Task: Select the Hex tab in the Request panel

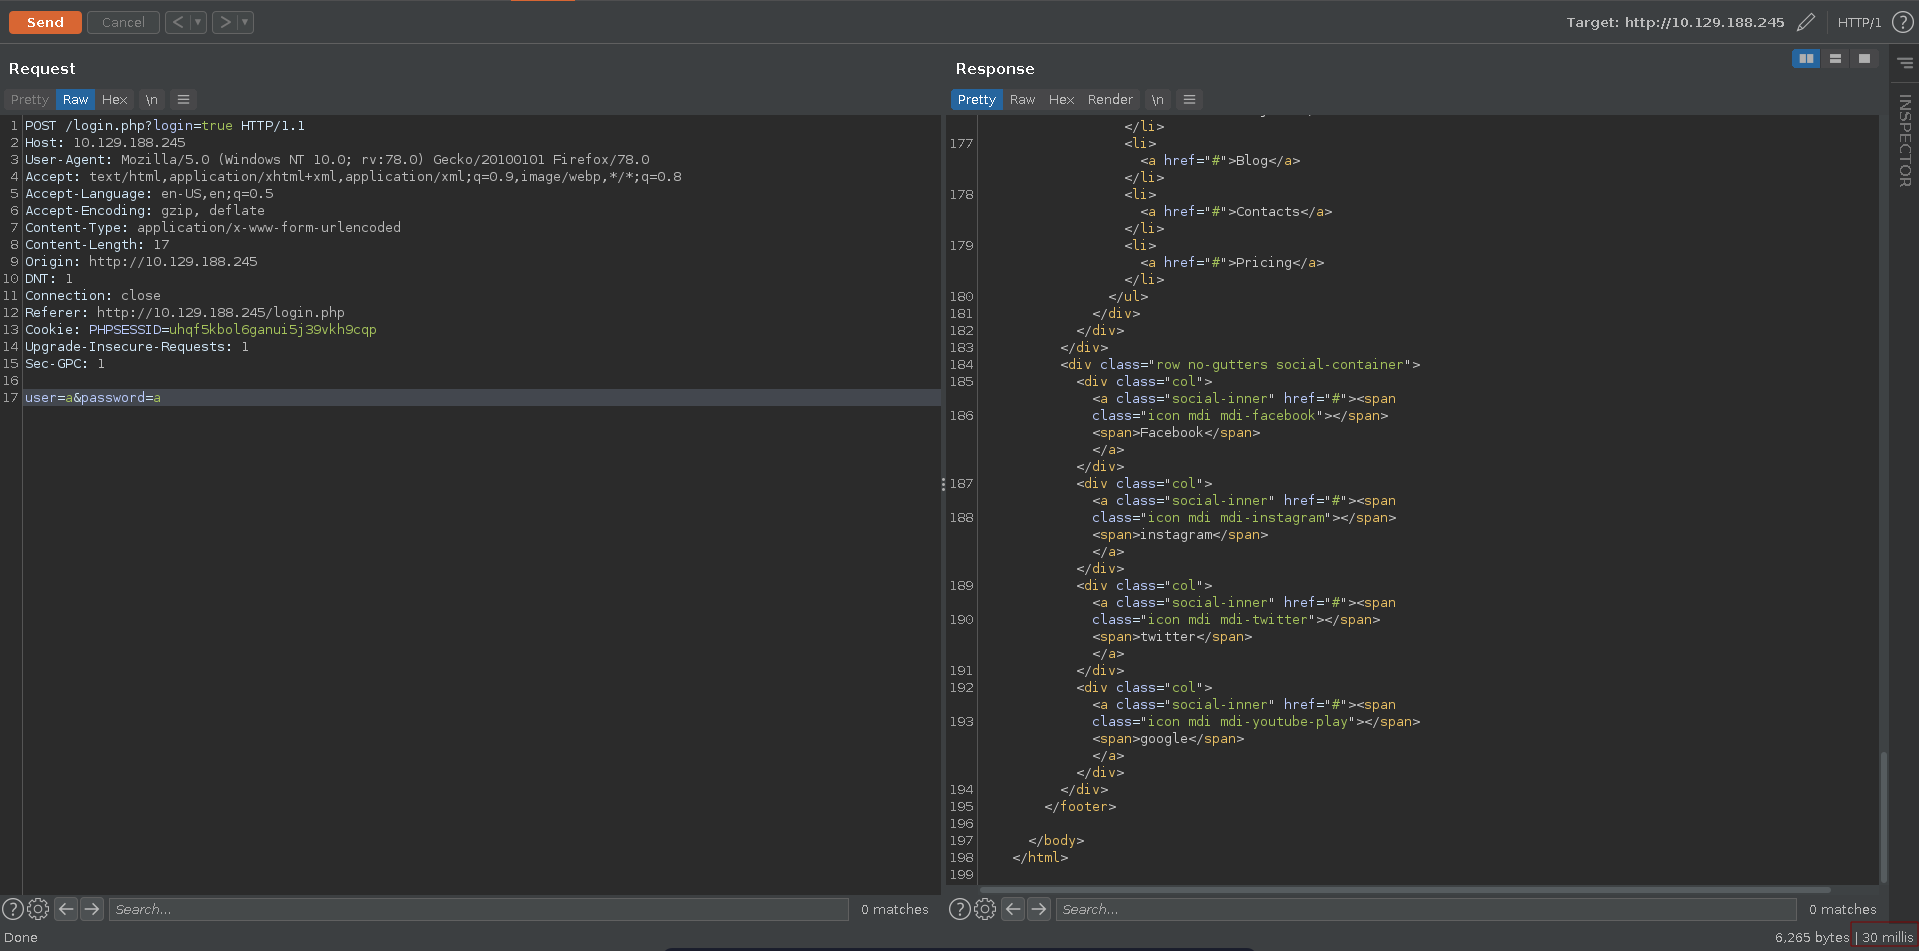Action: click(114, 100)
